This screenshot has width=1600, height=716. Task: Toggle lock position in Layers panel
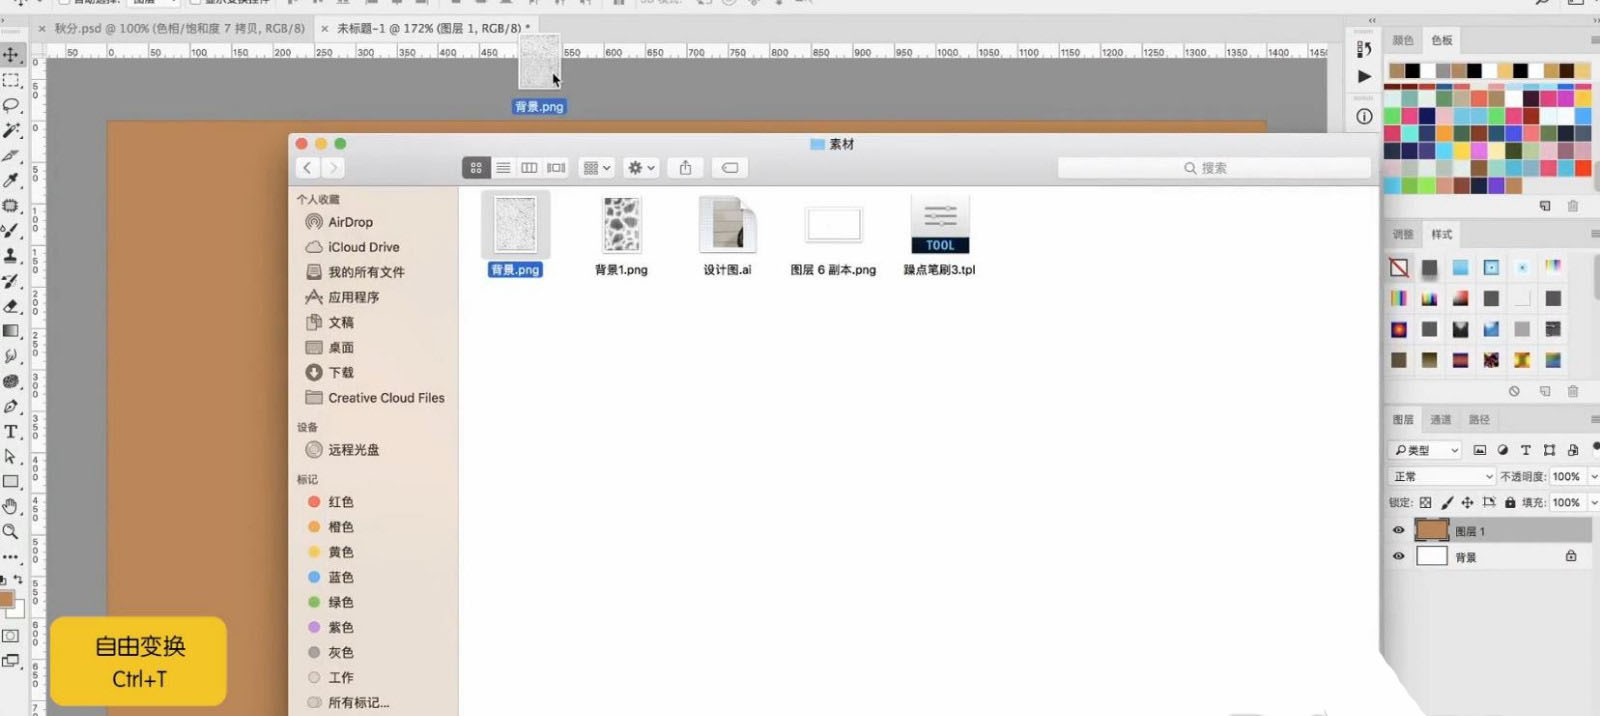point(1467,503)
